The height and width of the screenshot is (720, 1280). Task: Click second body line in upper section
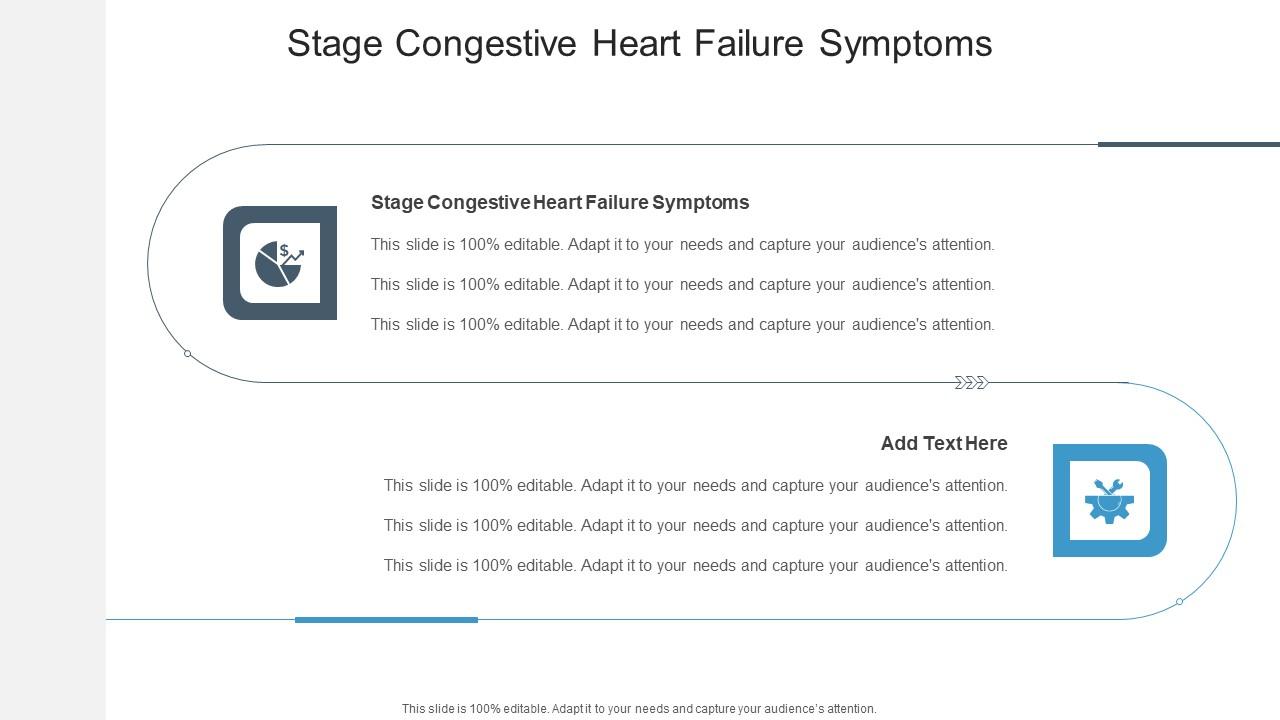tap(683, 285)
